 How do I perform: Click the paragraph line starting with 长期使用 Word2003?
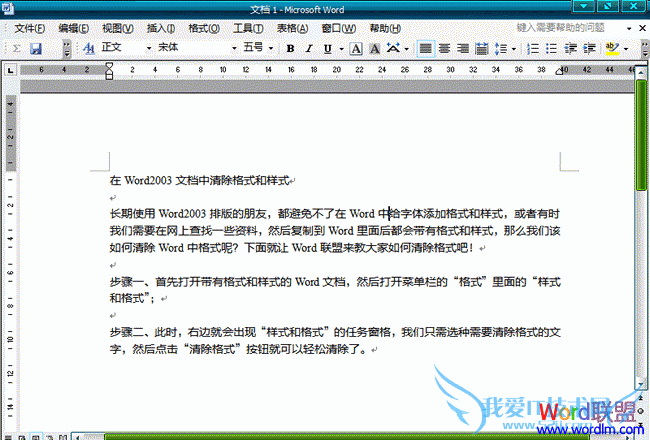point(335,214)
